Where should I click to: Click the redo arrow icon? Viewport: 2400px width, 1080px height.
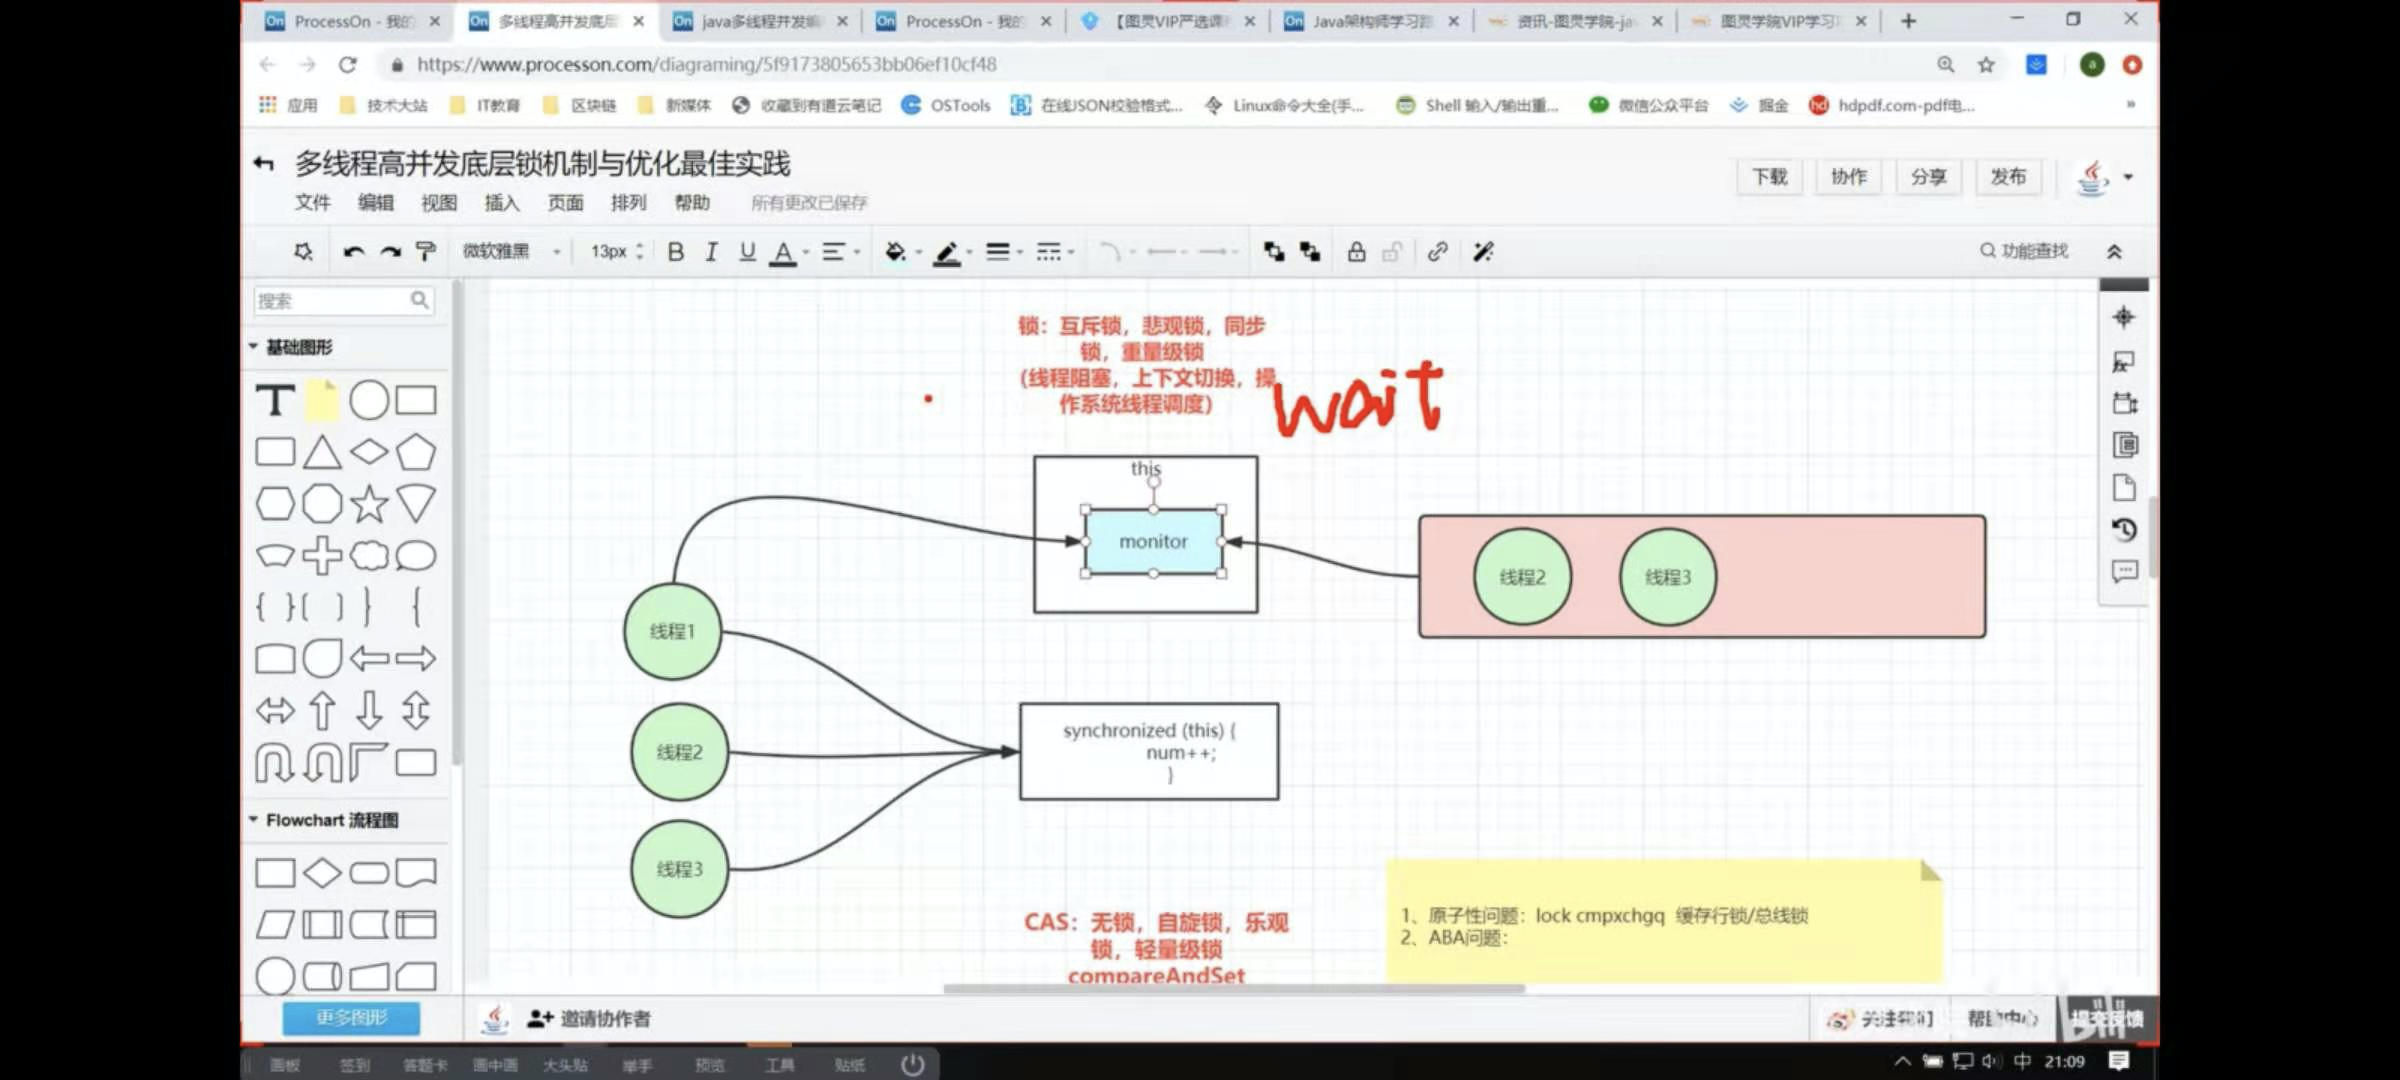390,252
